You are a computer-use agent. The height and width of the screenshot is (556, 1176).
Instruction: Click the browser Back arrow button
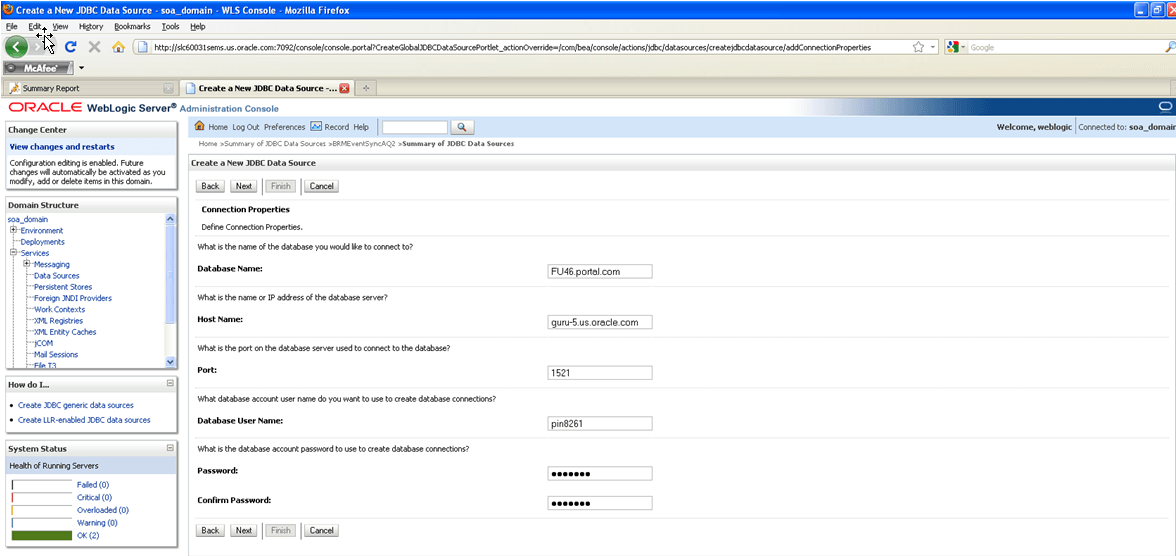(x=16, y=47)
